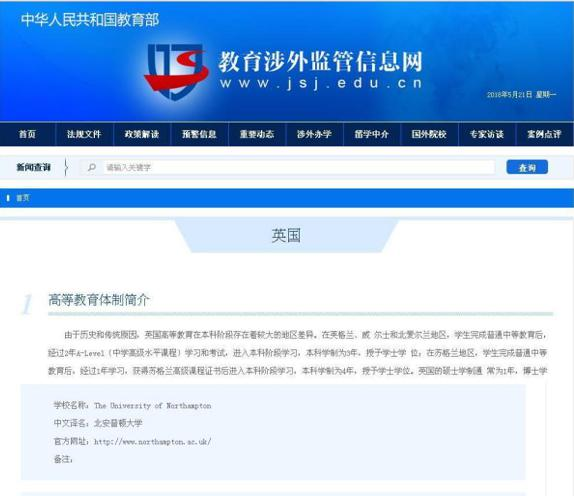Click the 英国 country heading banner
Viewport: 574px width, 496px height.
(286, 235)
